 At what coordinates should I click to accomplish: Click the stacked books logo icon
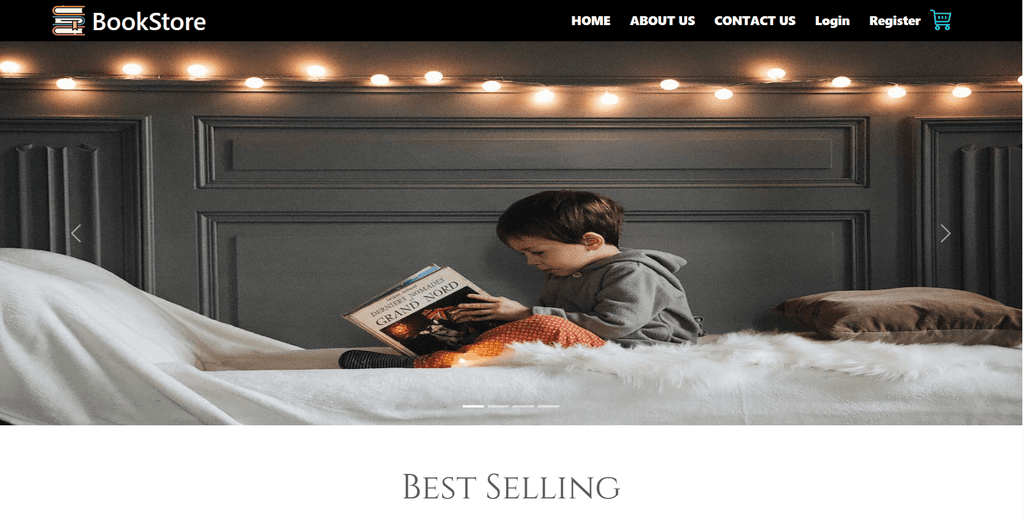[x=69, y=20]
